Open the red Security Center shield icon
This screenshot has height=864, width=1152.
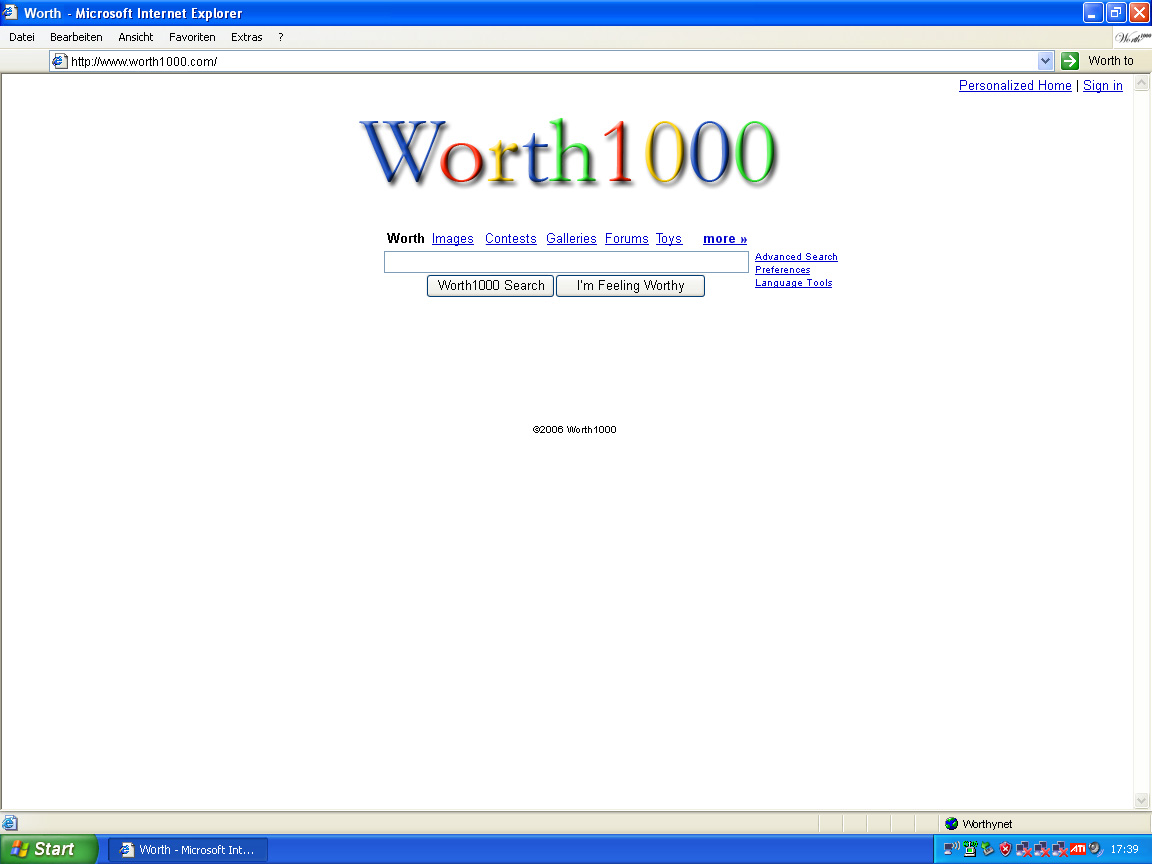(1005, 849)
